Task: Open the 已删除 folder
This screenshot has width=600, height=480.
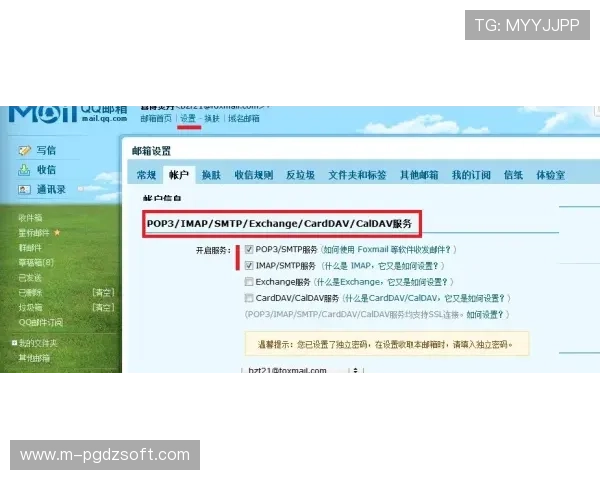Action: pos(30,292)
